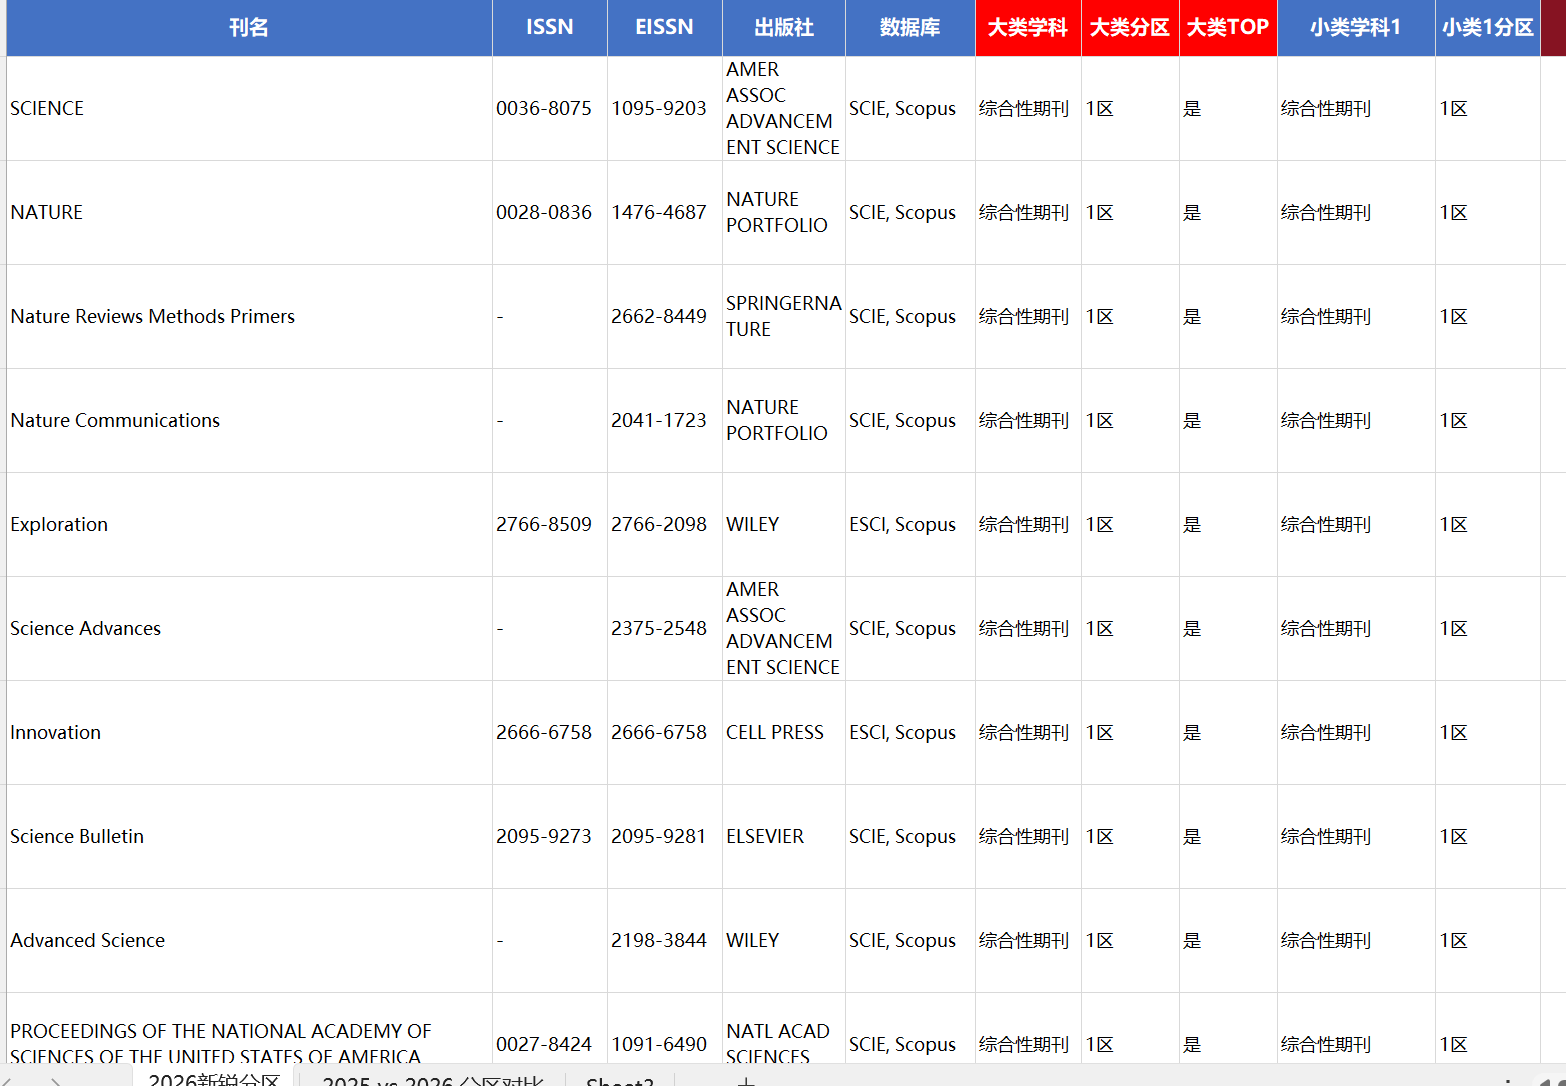Image resolution: width=1566 pixels, height=1086 pixels.
Task: Select EISSN value 2766-2098
Action: [665, 524]
